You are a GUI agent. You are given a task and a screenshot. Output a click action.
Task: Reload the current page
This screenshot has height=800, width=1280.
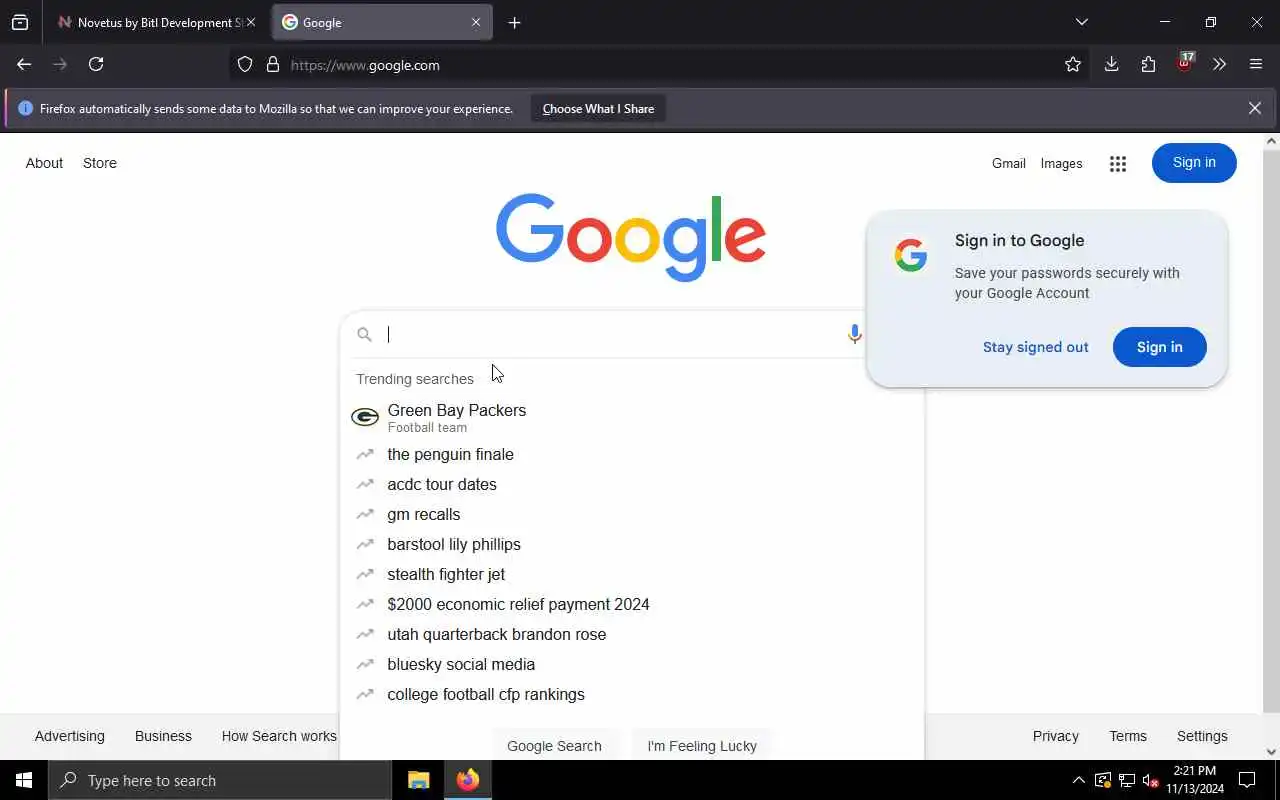point(96,64)
